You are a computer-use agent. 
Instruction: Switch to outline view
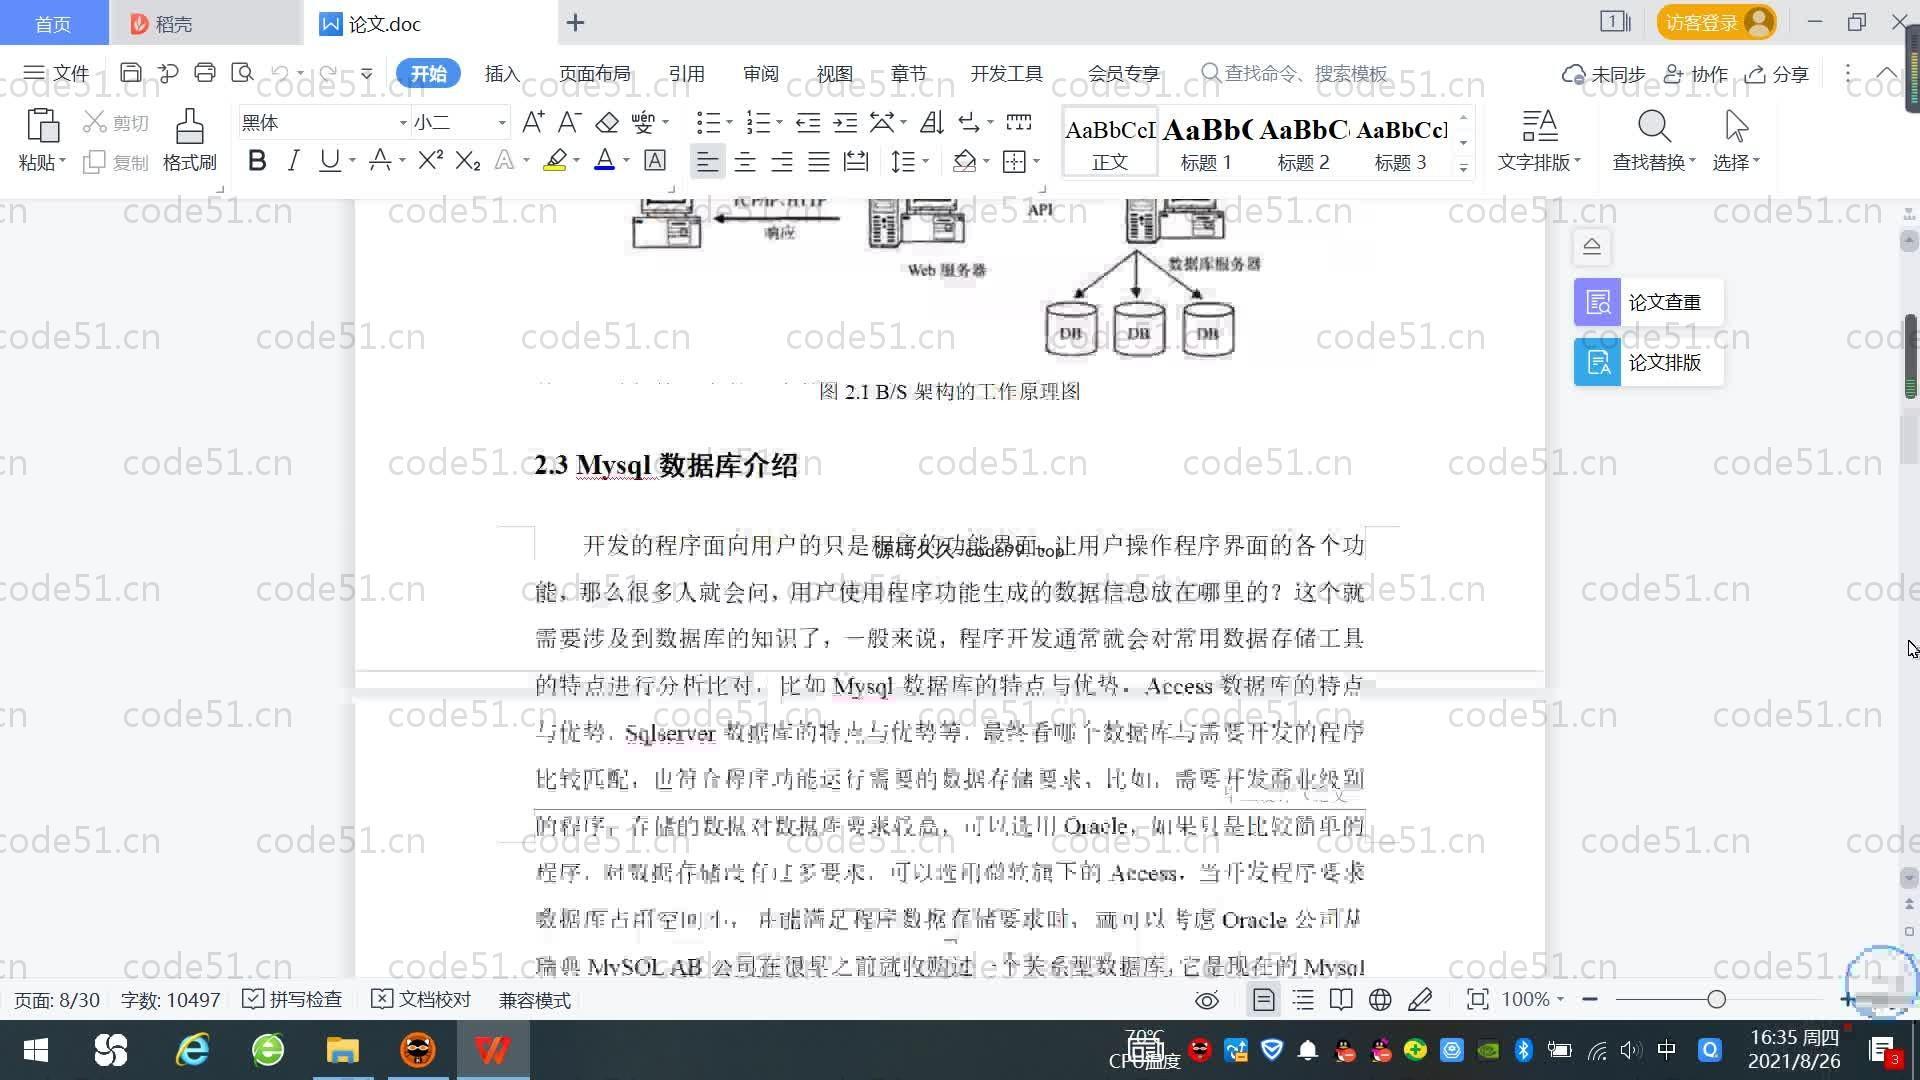pos(1303,999)
